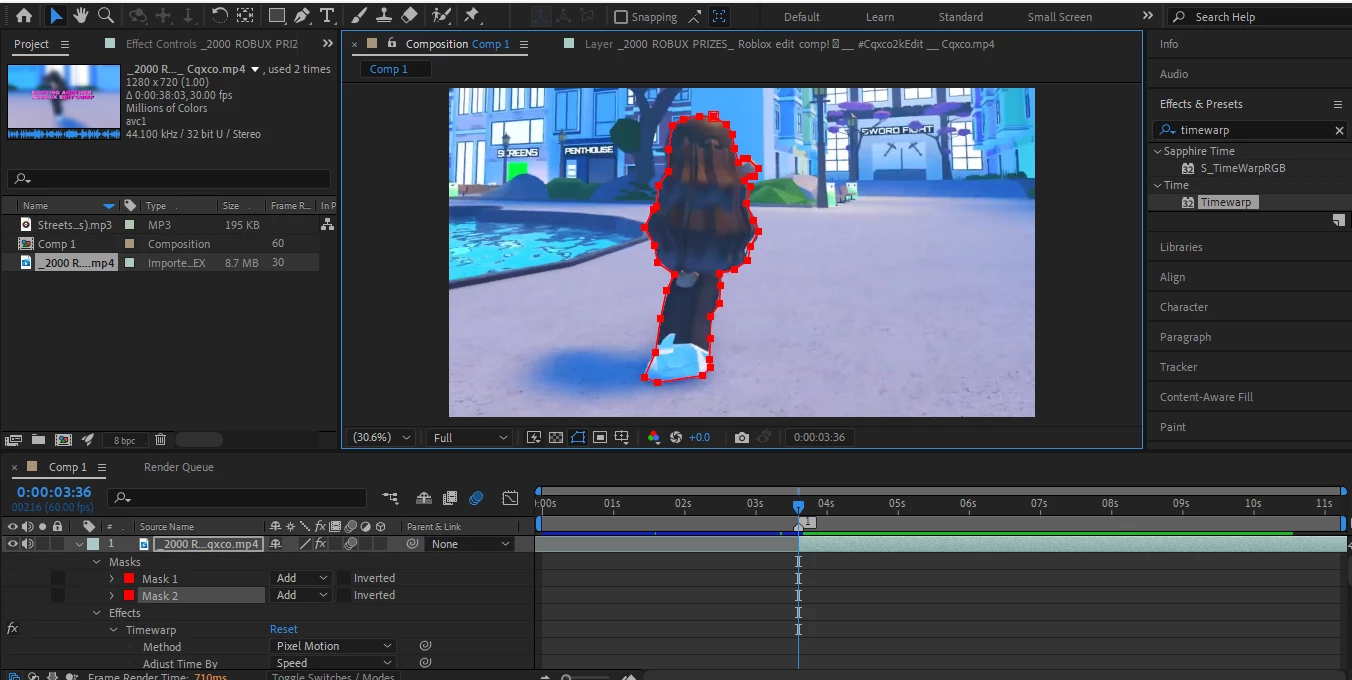The height and width of the screenshot is (680, 1352).
Task: Open magnification dropdown showing 30.6%
Action: point(380,437)
